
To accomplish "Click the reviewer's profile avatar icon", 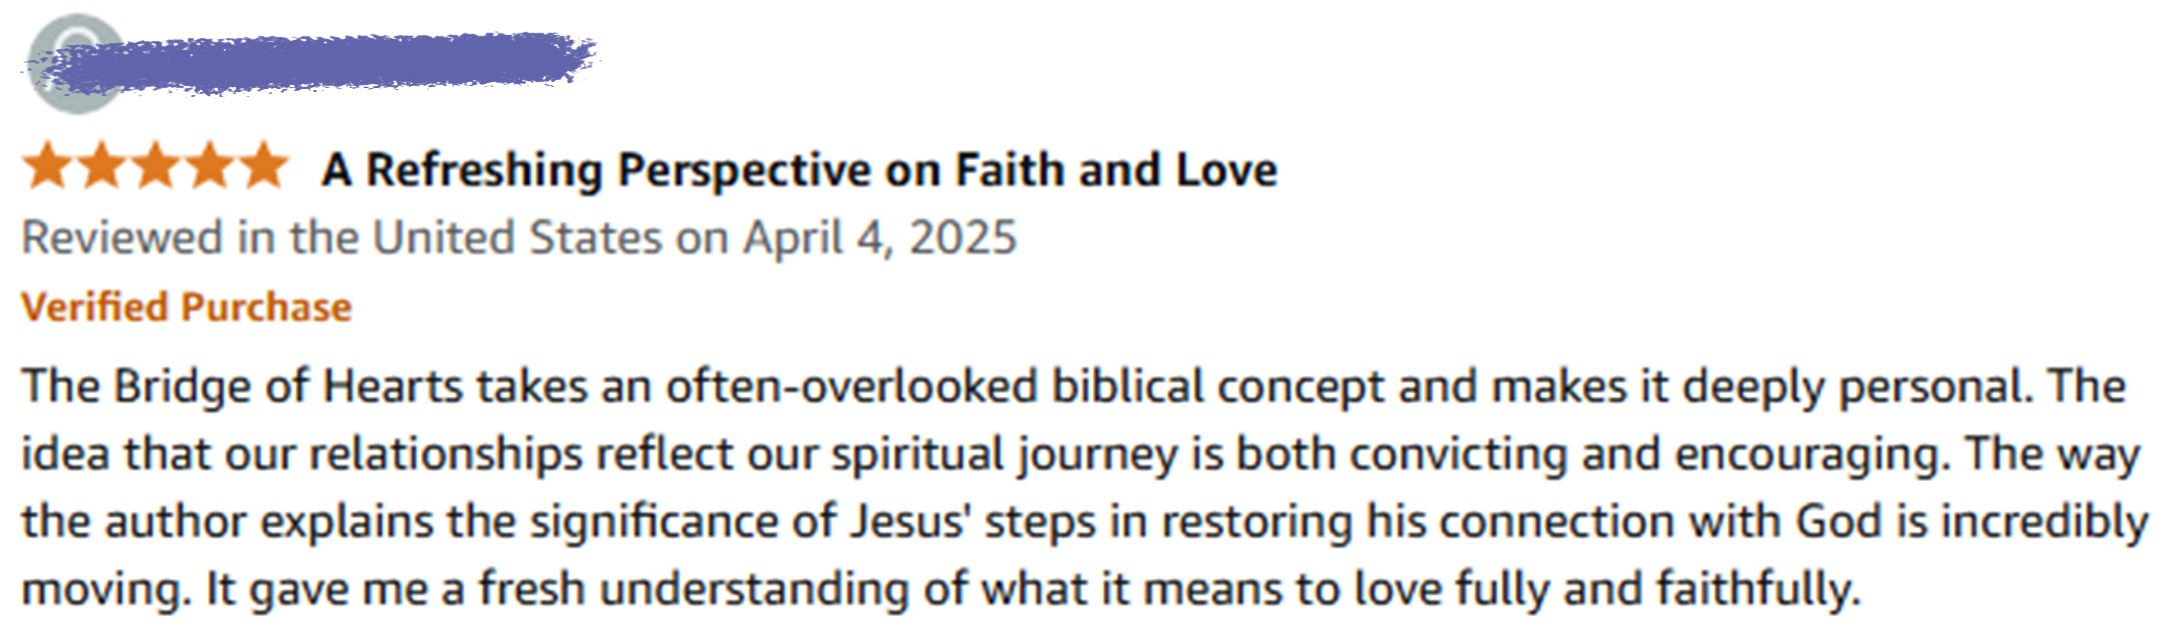I will 75,64.
